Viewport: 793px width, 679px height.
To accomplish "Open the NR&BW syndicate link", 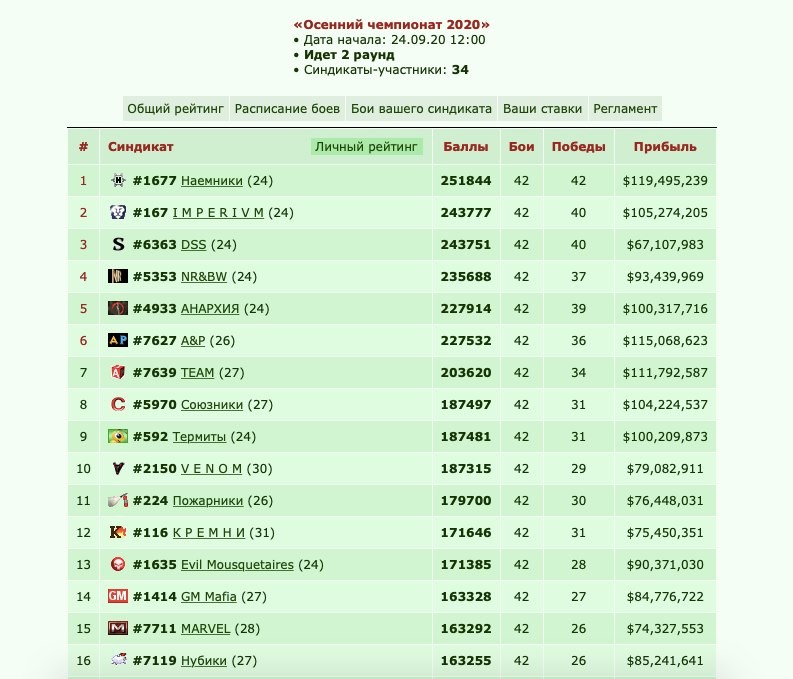I will click(204, 277).
